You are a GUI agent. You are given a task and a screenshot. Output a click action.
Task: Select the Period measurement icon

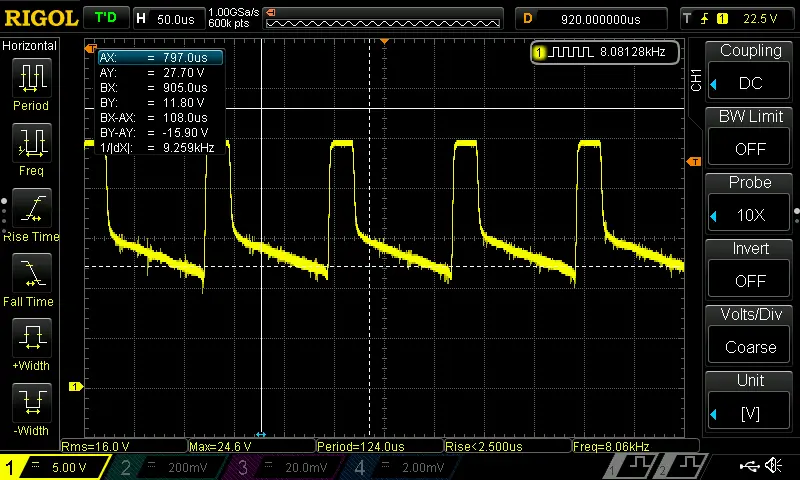32,78
